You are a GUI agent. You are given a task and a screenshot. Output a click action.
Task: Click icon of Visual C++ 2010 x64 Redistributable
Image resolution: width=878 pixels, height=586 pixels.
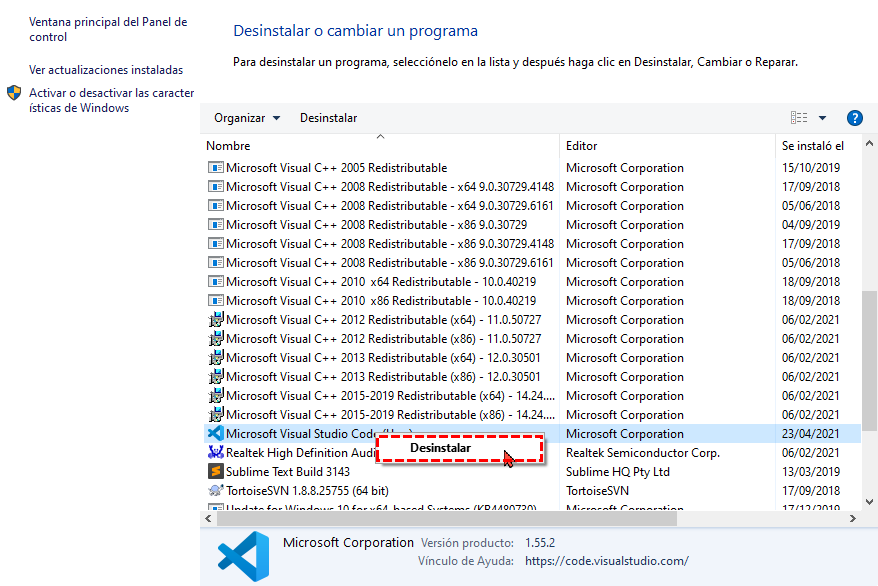(x=216, y=282)
